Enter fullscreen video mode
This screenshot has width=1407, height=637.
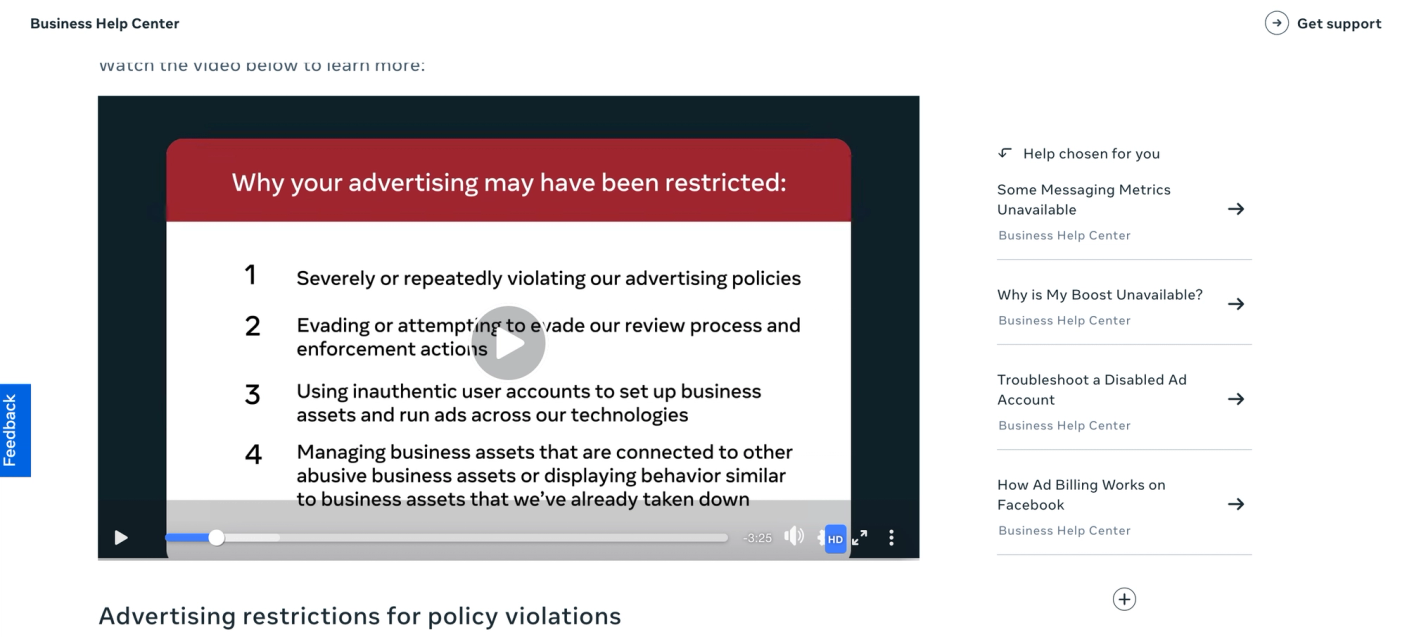pyautogui.click(x=860, y=538)
